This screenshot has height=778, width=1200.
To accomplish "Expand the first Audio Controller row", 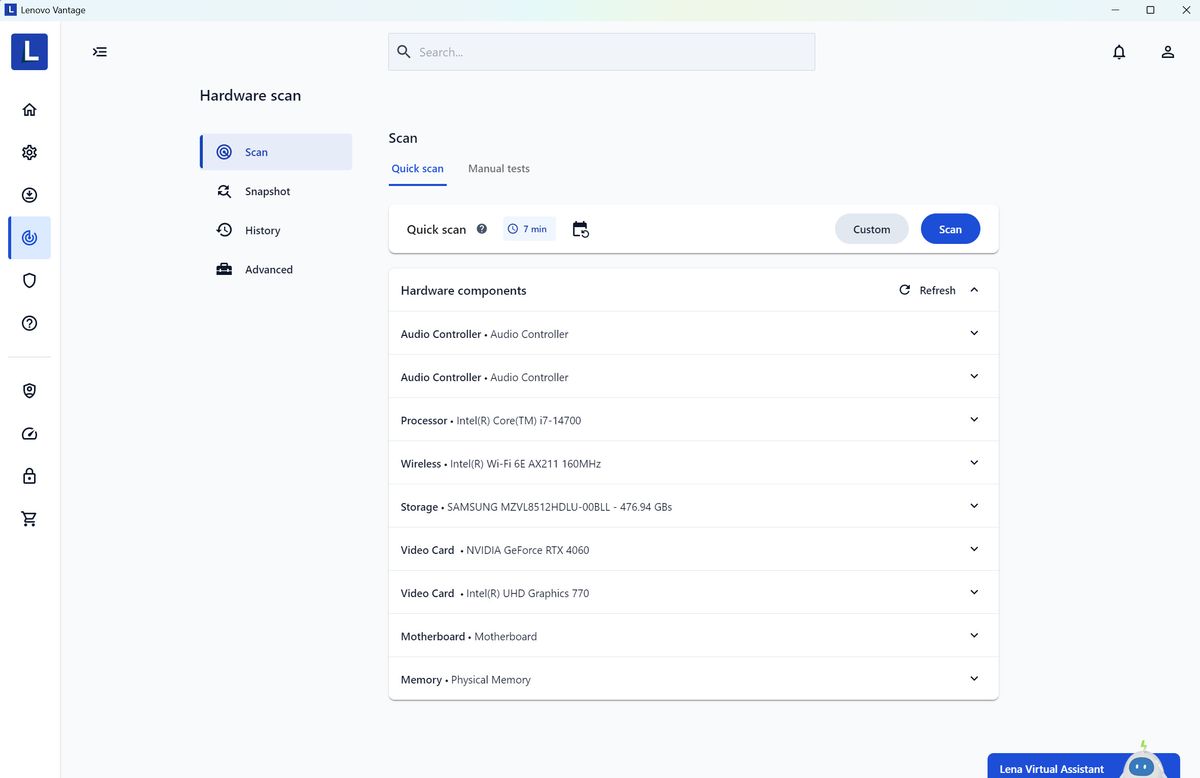I will coord(693,334).
